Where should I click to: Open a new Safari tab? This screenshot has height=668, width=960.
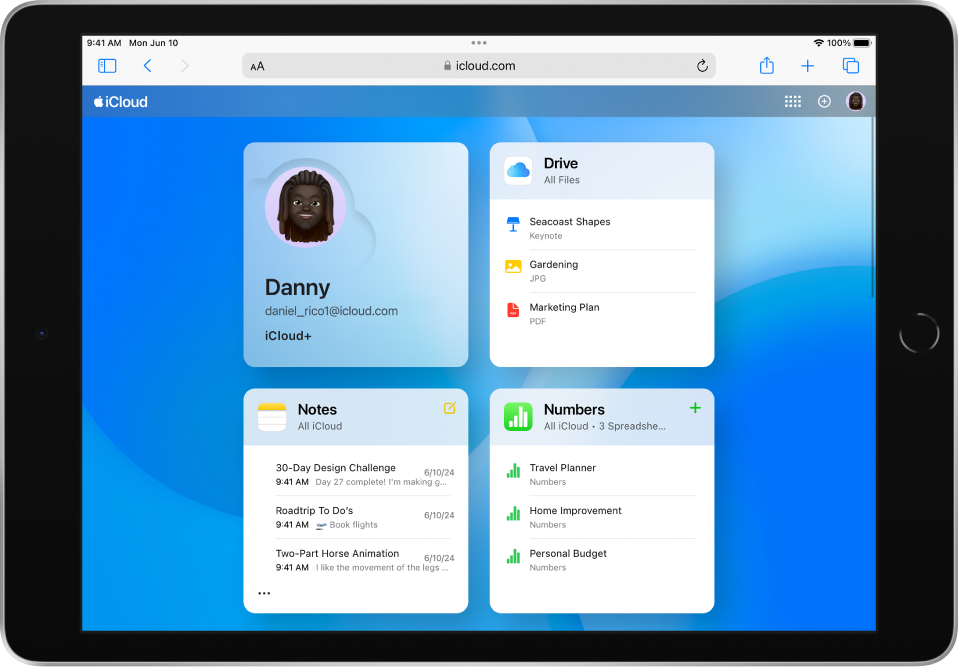point(808,66)
